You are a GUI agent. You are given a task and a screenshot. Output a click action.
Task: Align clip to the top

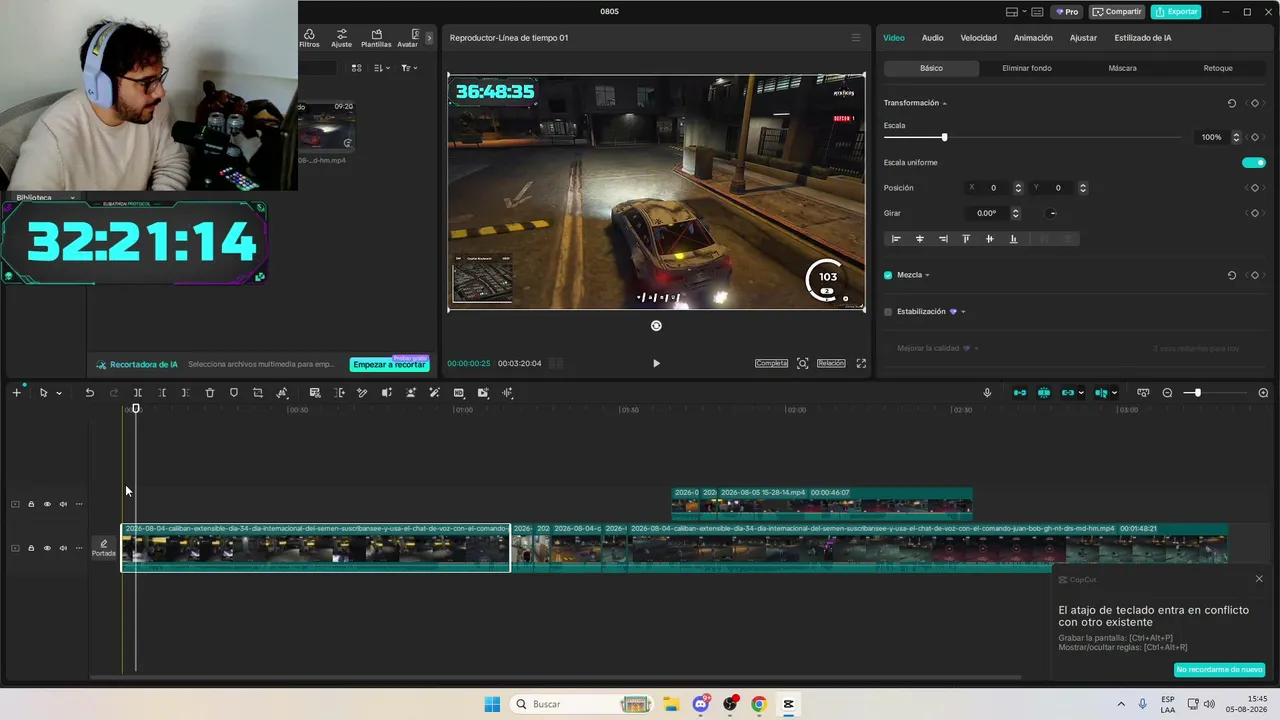pyautogui.click(x=966, y=239)
